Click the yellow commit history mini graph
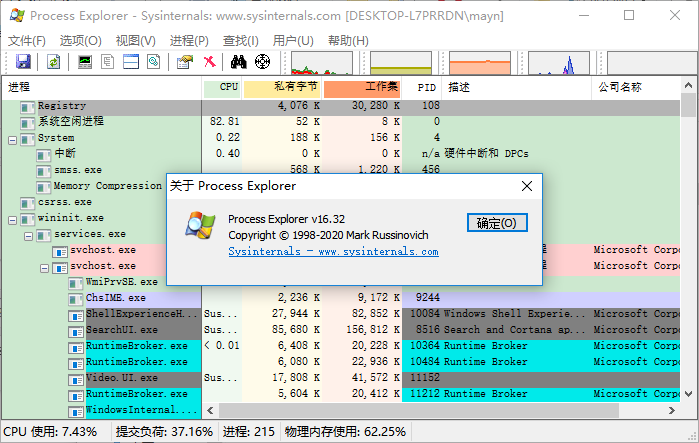The width and height of the screenshot is (699, 443). (401, 62)
